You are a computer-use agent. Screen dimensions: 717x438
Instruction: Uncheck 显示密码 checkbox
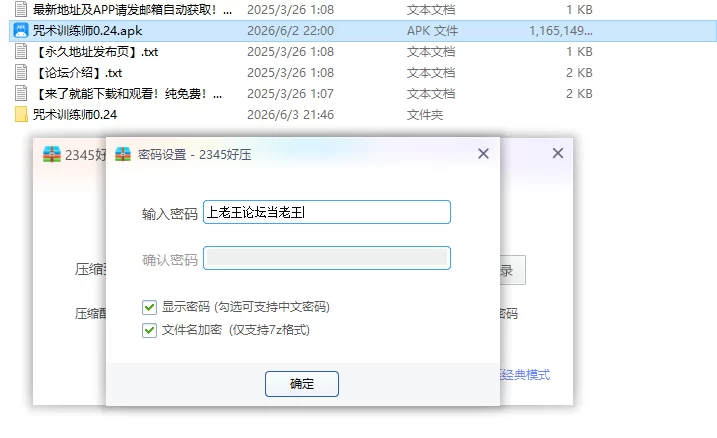(150, 307)
